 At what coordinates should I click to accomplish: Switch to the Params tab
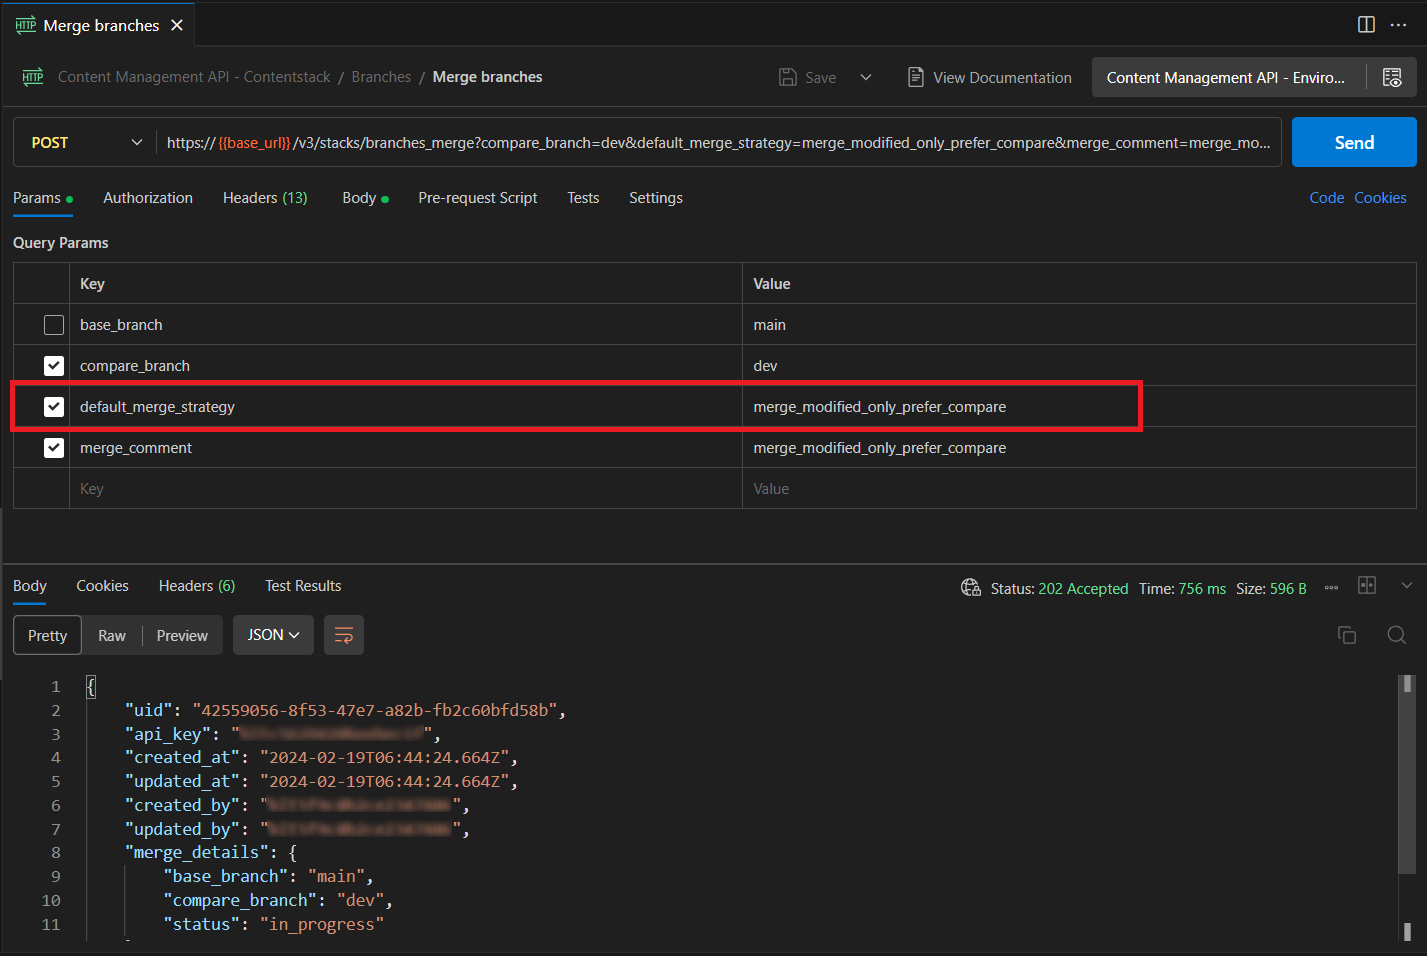pyautogui.click(x=42, y=198)
